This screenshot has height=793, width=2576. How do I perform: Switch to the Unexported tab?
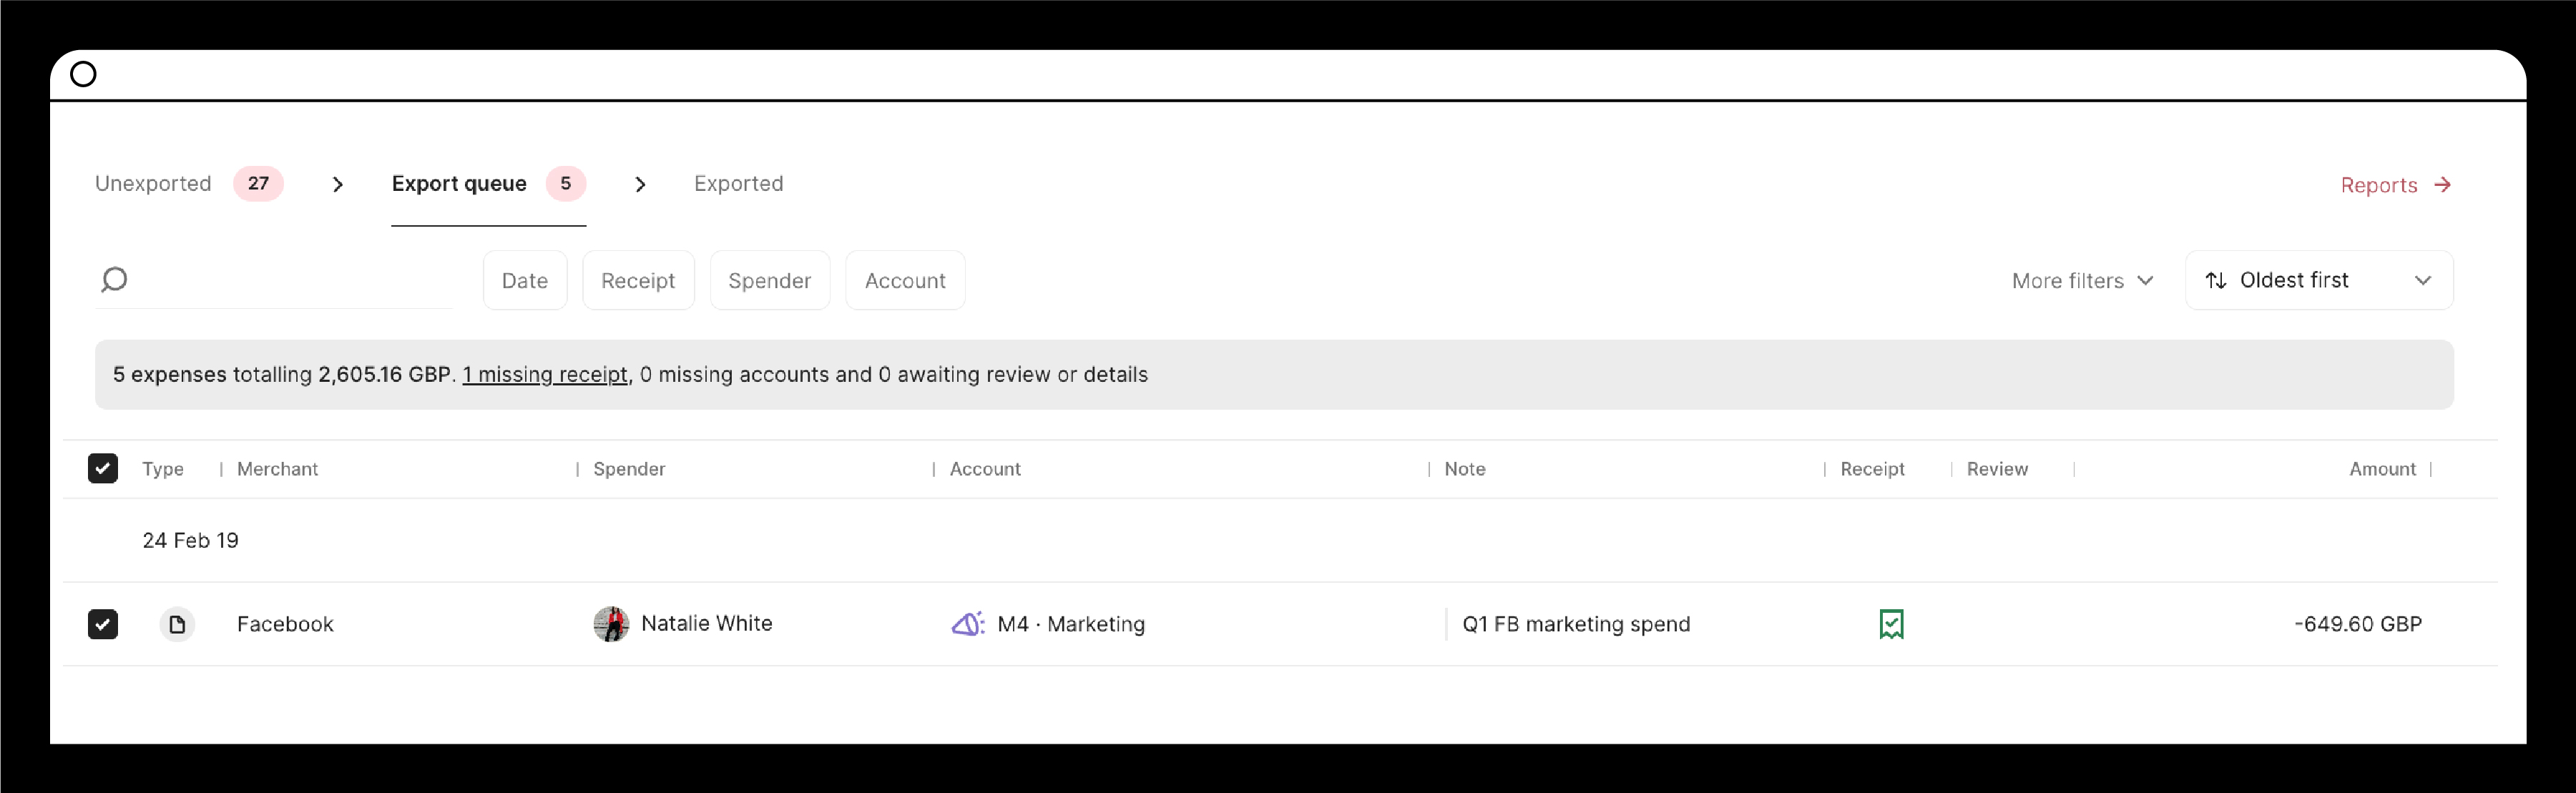153,183
